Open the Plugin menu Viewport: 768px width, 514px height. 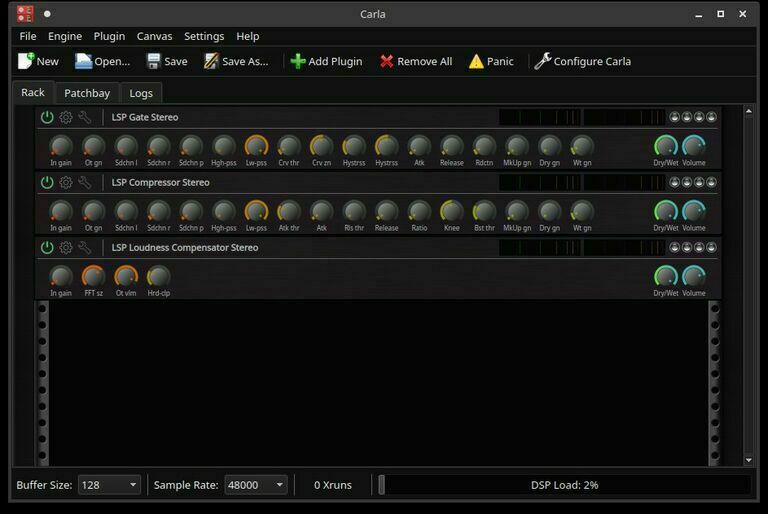pos(109,36)
